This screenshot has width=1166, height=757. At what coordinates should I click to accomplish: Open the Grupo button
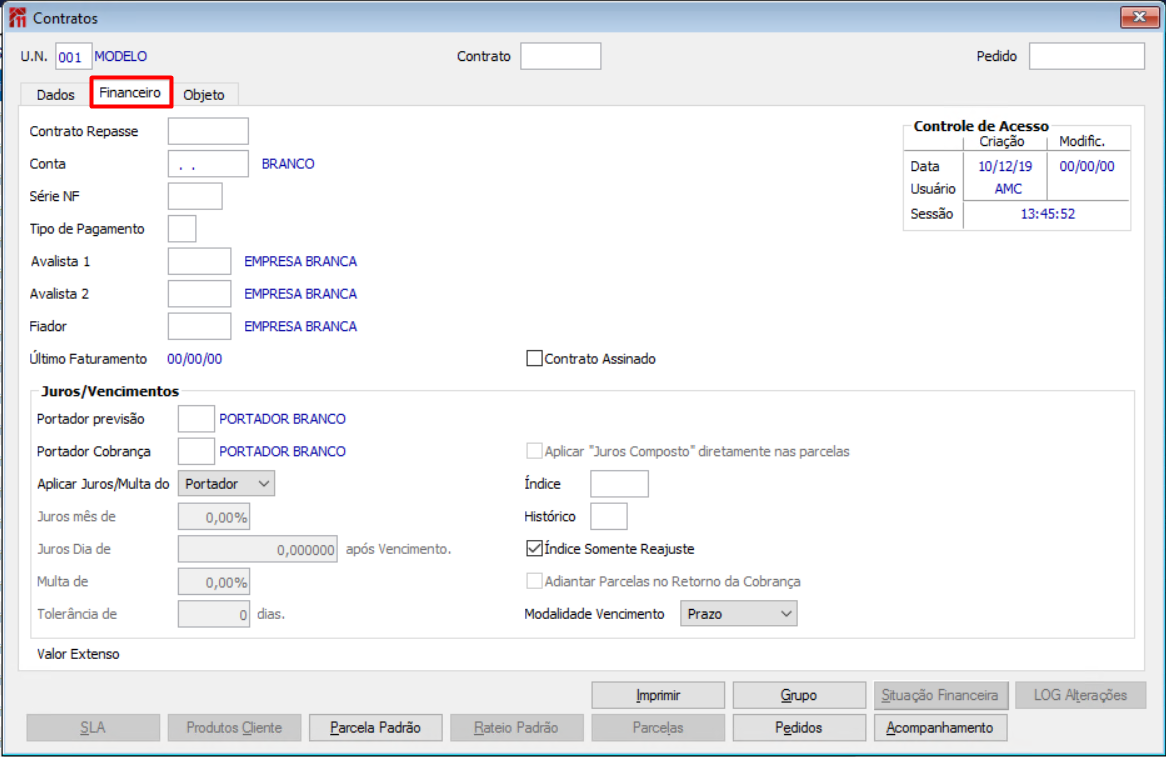[799, 695]
